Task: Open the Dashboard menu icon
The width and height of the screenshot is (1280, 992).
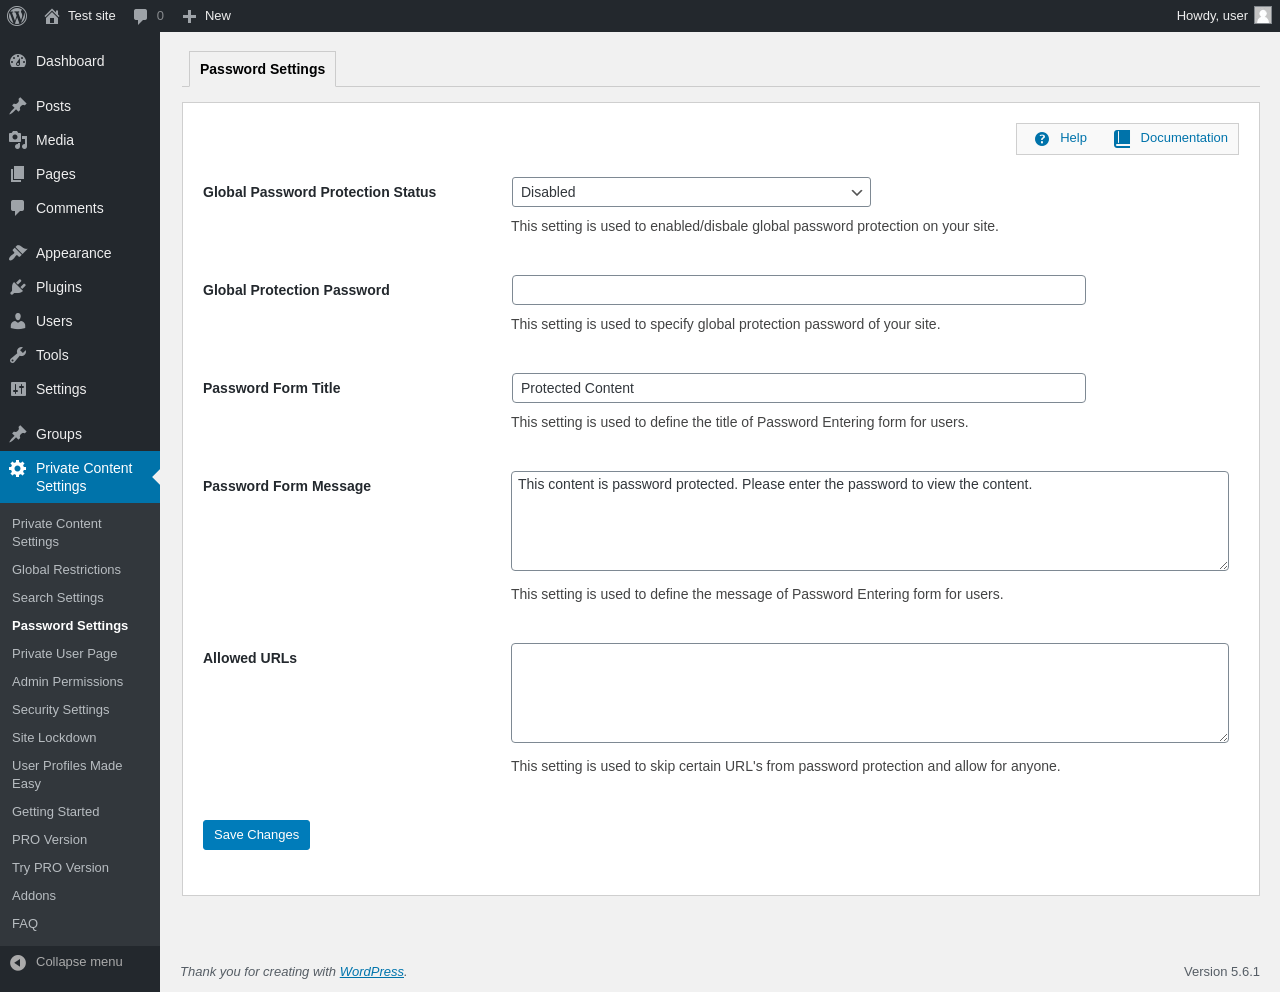Action: click(x=18, y=61)
